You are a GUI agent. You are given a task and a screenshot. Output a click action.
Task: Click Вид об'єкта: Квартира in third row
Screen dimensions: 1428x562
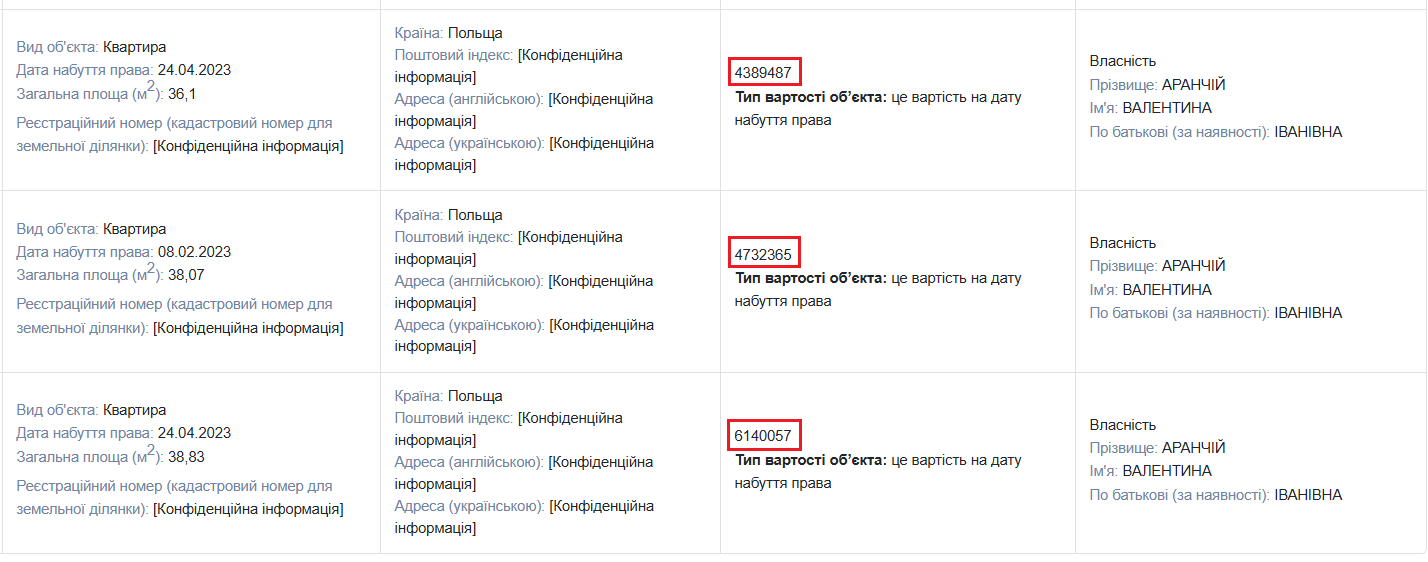pyautogui.click(x=91, y=410)
